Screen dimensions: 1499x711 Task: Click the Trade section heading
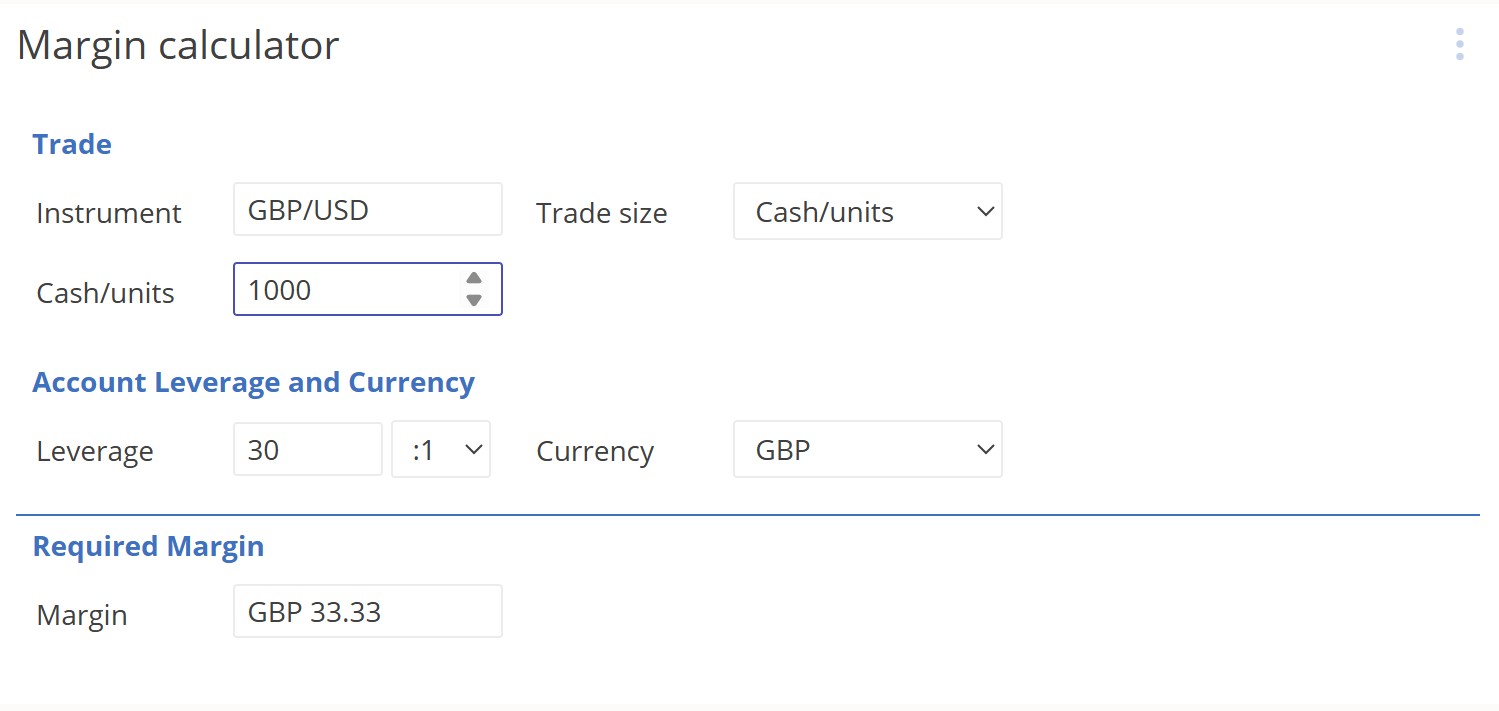tap(71, 144)
